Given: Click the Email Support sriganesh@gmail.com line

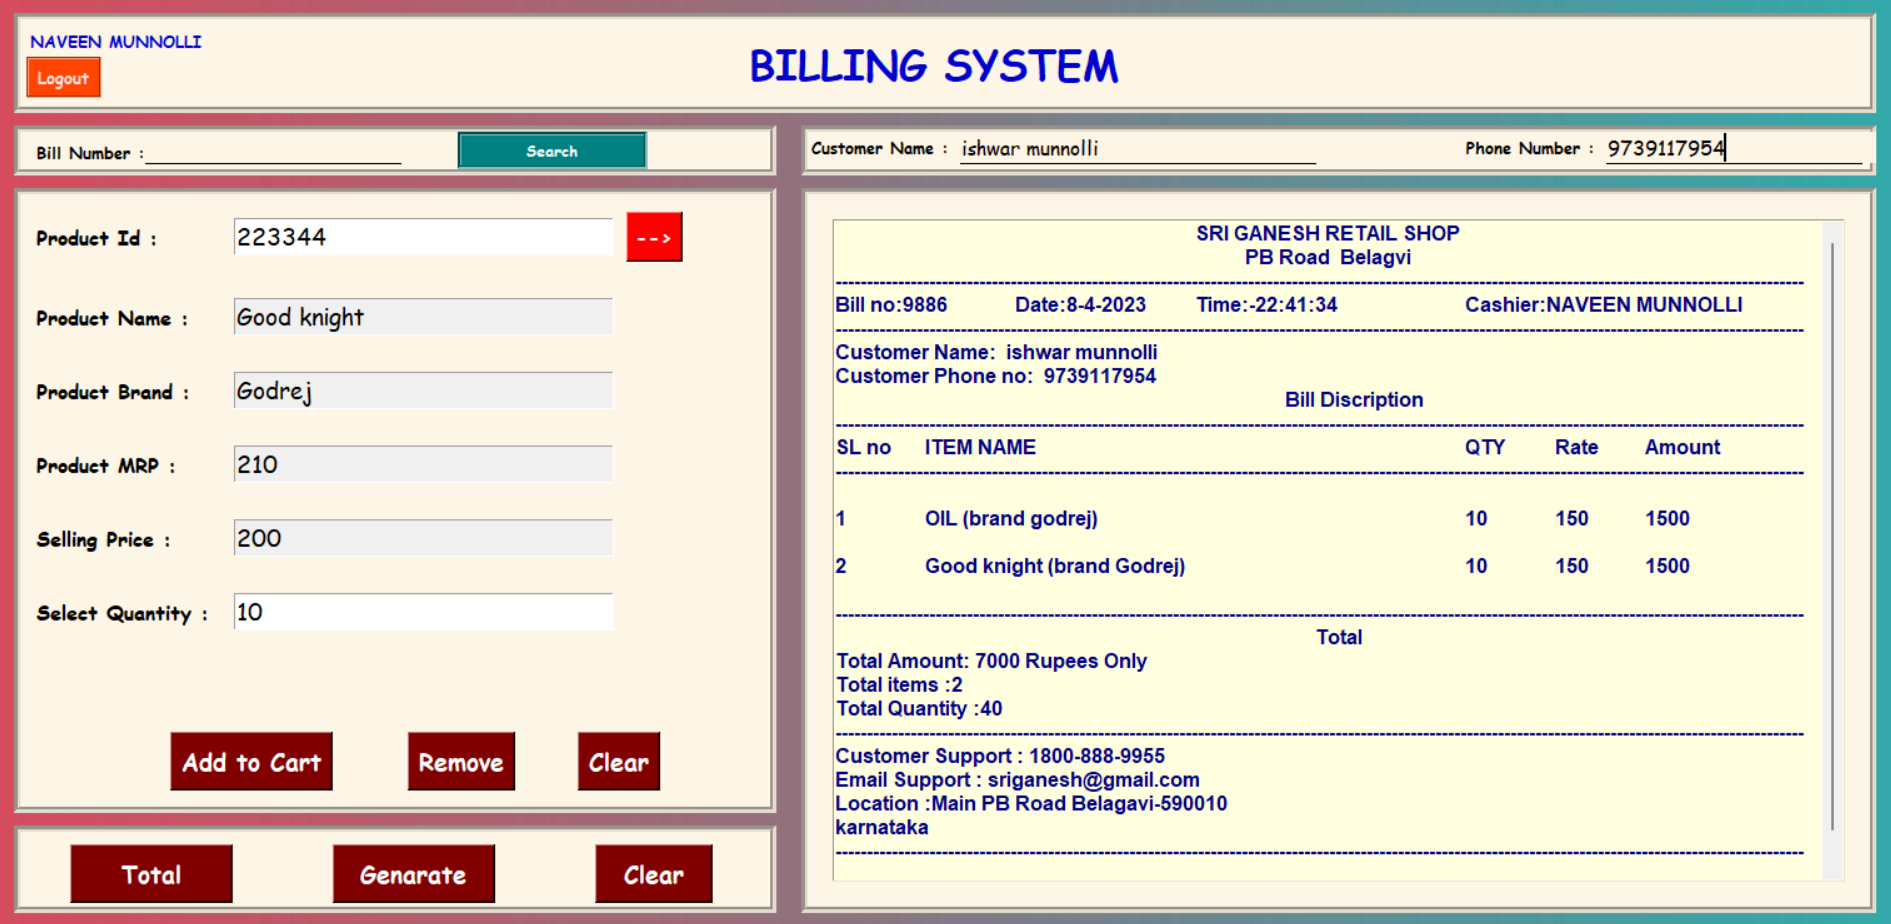Looking at the screenshot, I should tap(1017, 780).
